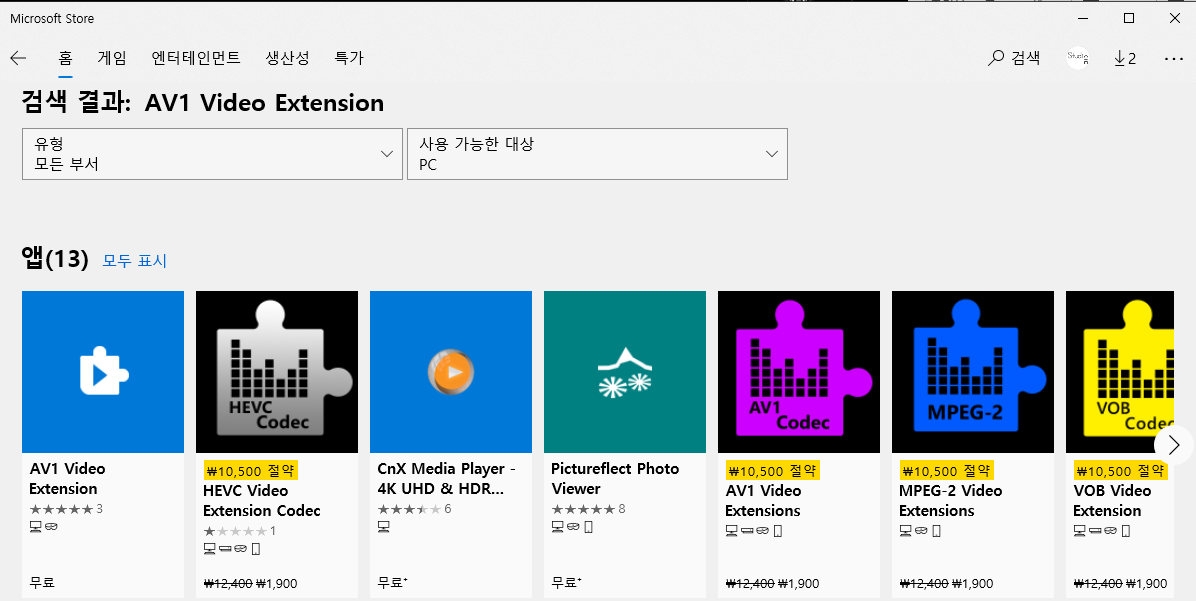1196x601 pixels.
Task: Switch to the 게임 tab
Action: pyautogui.click(x=112, y=58)
